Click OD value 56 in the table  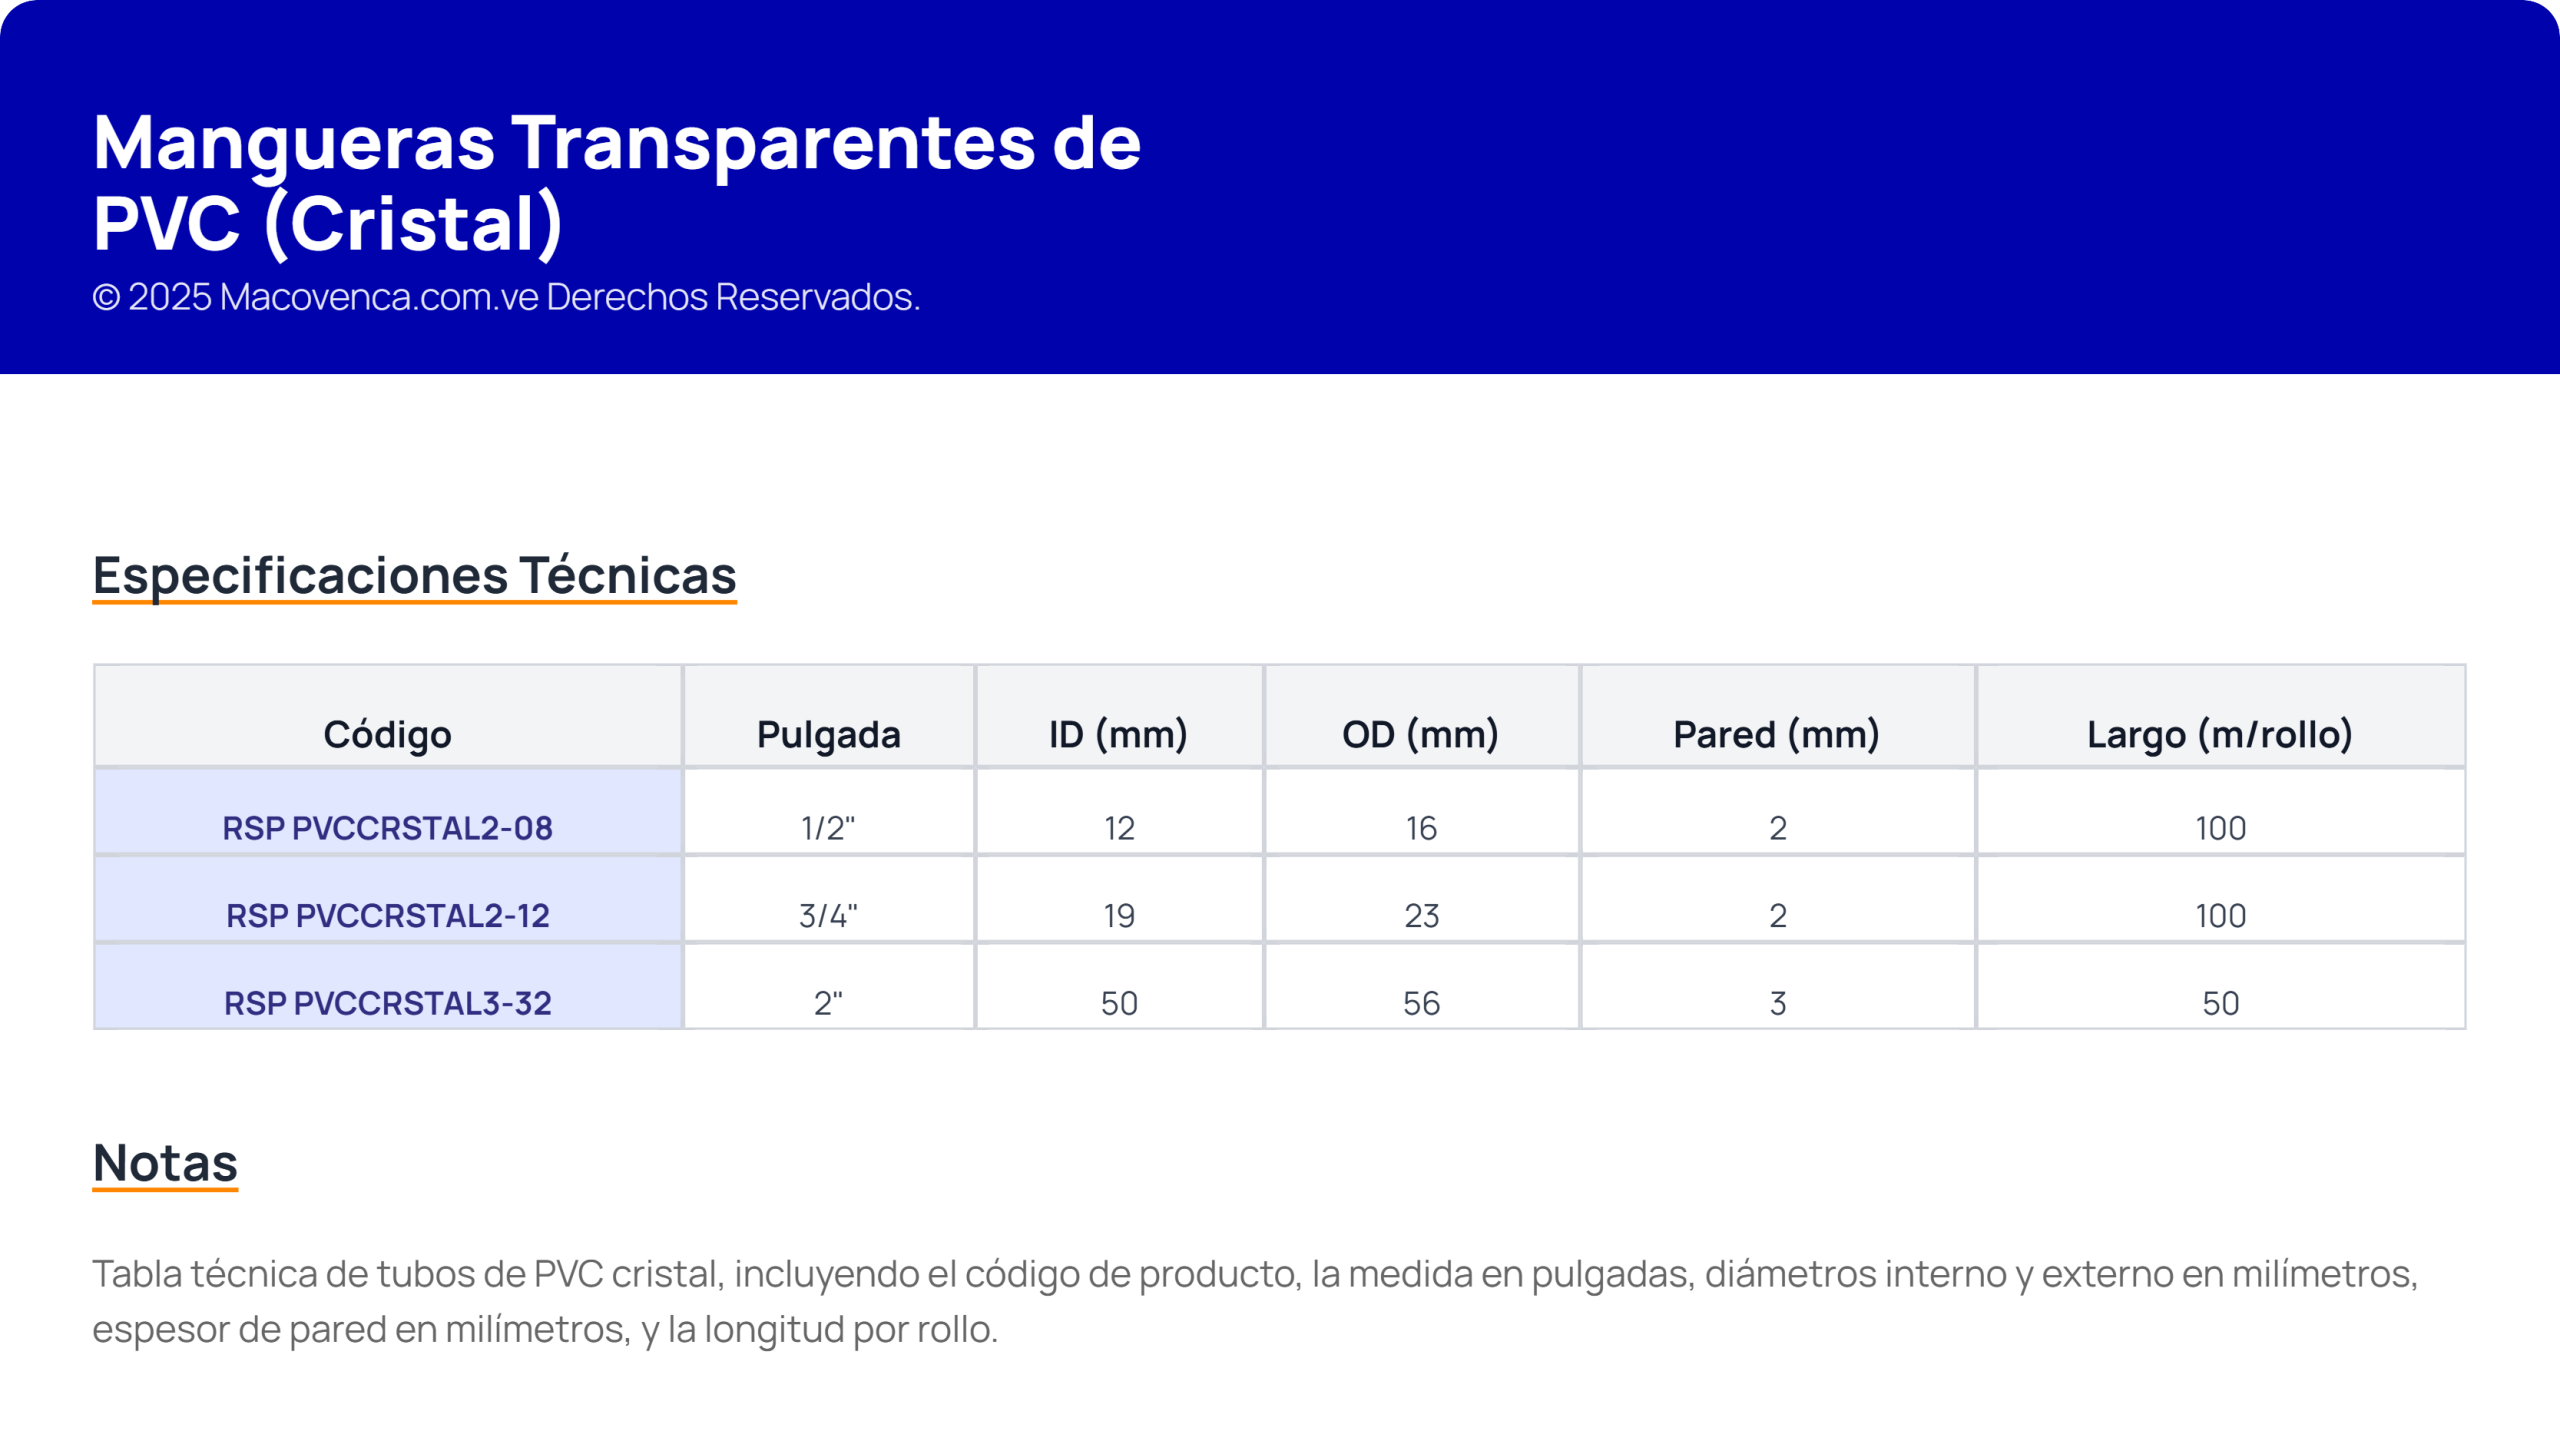pos(1421,1003)
